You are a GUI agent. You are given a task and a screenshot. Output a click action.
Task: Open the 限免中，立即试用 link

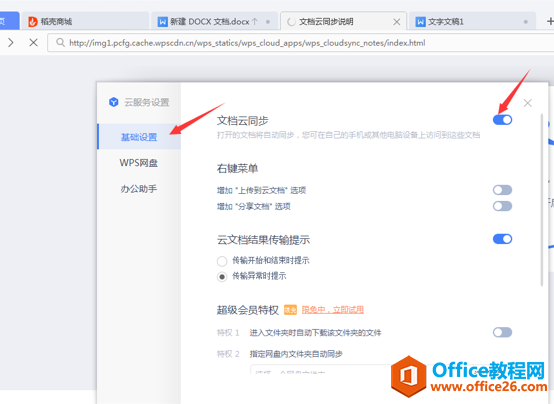pyautogui.click(x=332, y=310)
